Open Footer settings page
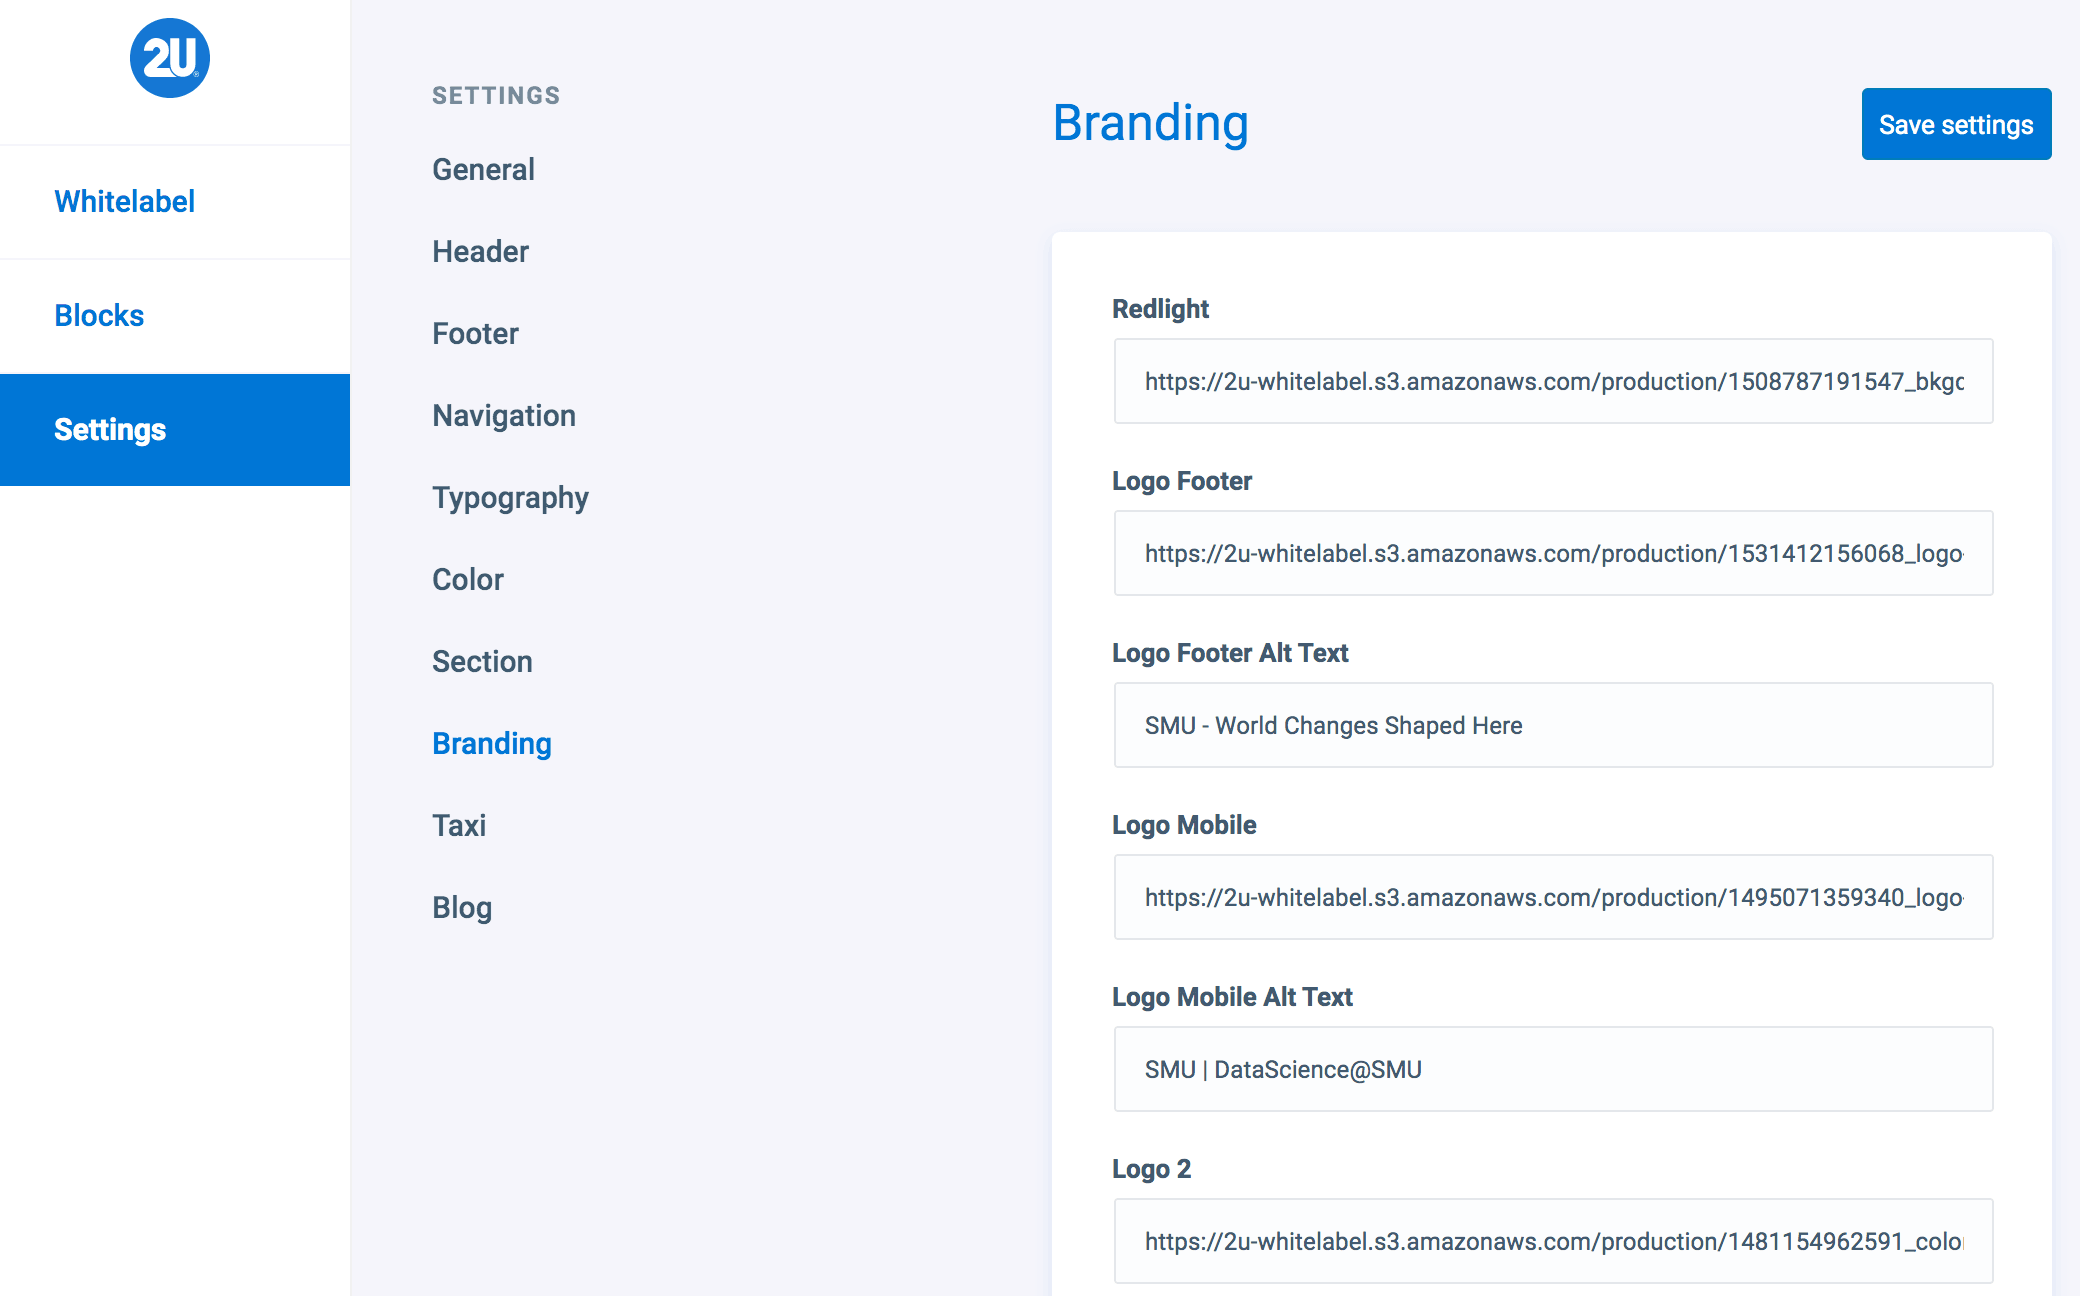The image size is (2080, 1296). tap(475, 334)
